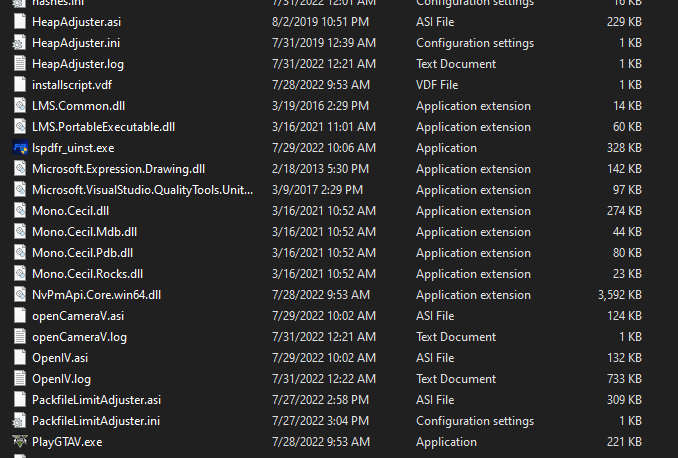
Task: Select the Microsoft.Expression.Drawing.dll file
Action: pos(118,169)
